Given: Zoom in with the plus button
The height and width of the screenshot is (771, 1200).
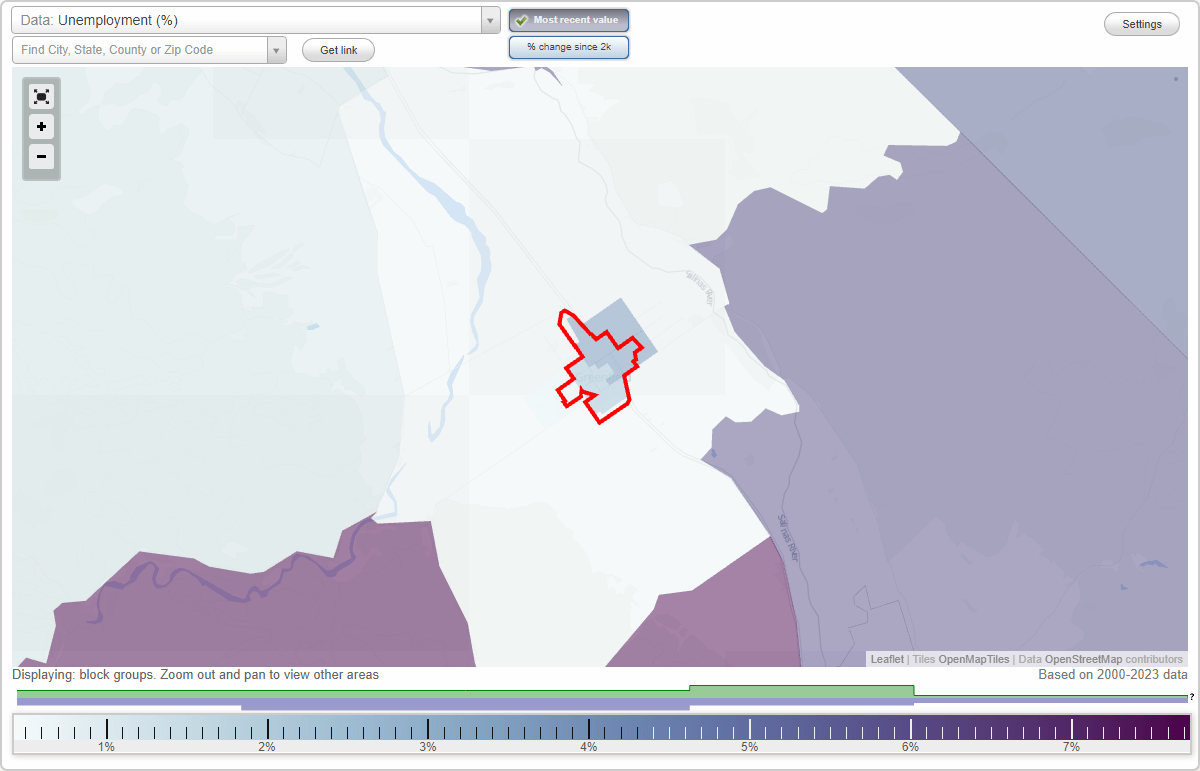Looking at the screenshot, I should pos(41,127).
